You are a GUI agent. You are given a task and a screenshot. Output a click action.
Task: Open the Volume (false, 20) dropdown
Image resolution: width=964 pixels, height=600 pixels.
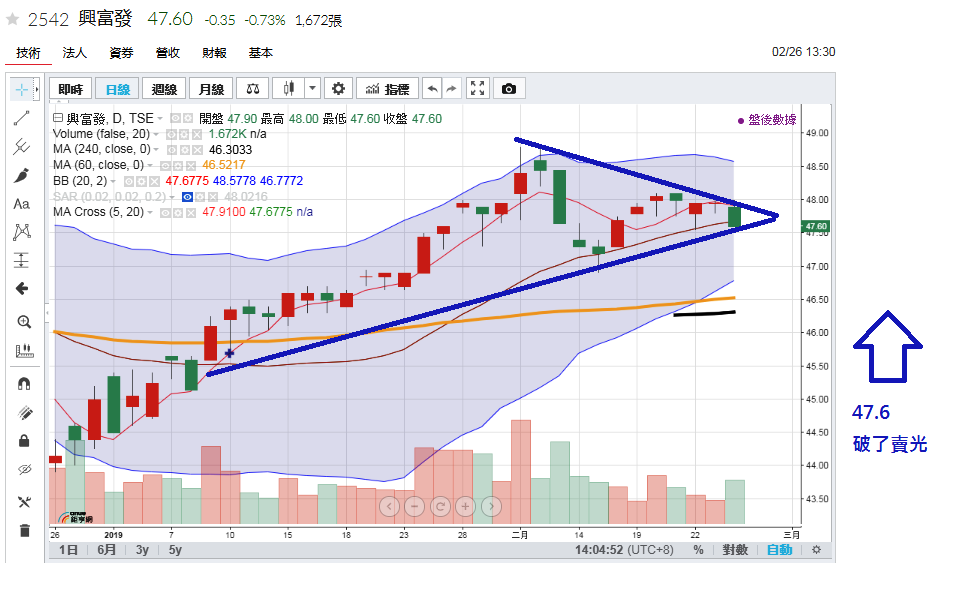(156, 134)
